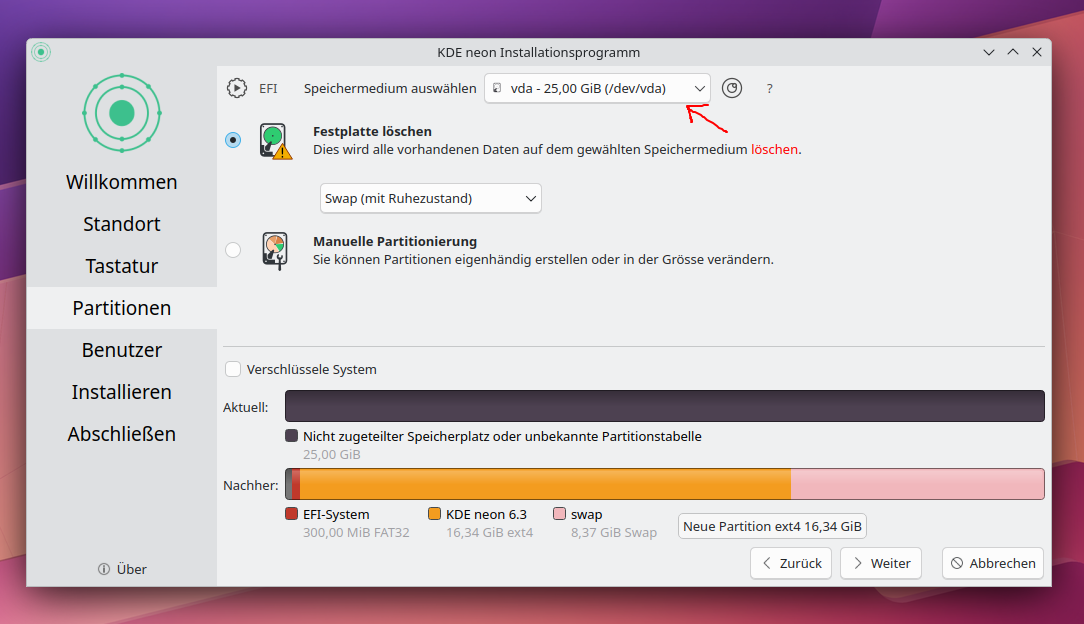This screenshot has height=624, width=1084.
Task: Click the 8,37 GiB Swap text
Action: [x=614, y=533]
